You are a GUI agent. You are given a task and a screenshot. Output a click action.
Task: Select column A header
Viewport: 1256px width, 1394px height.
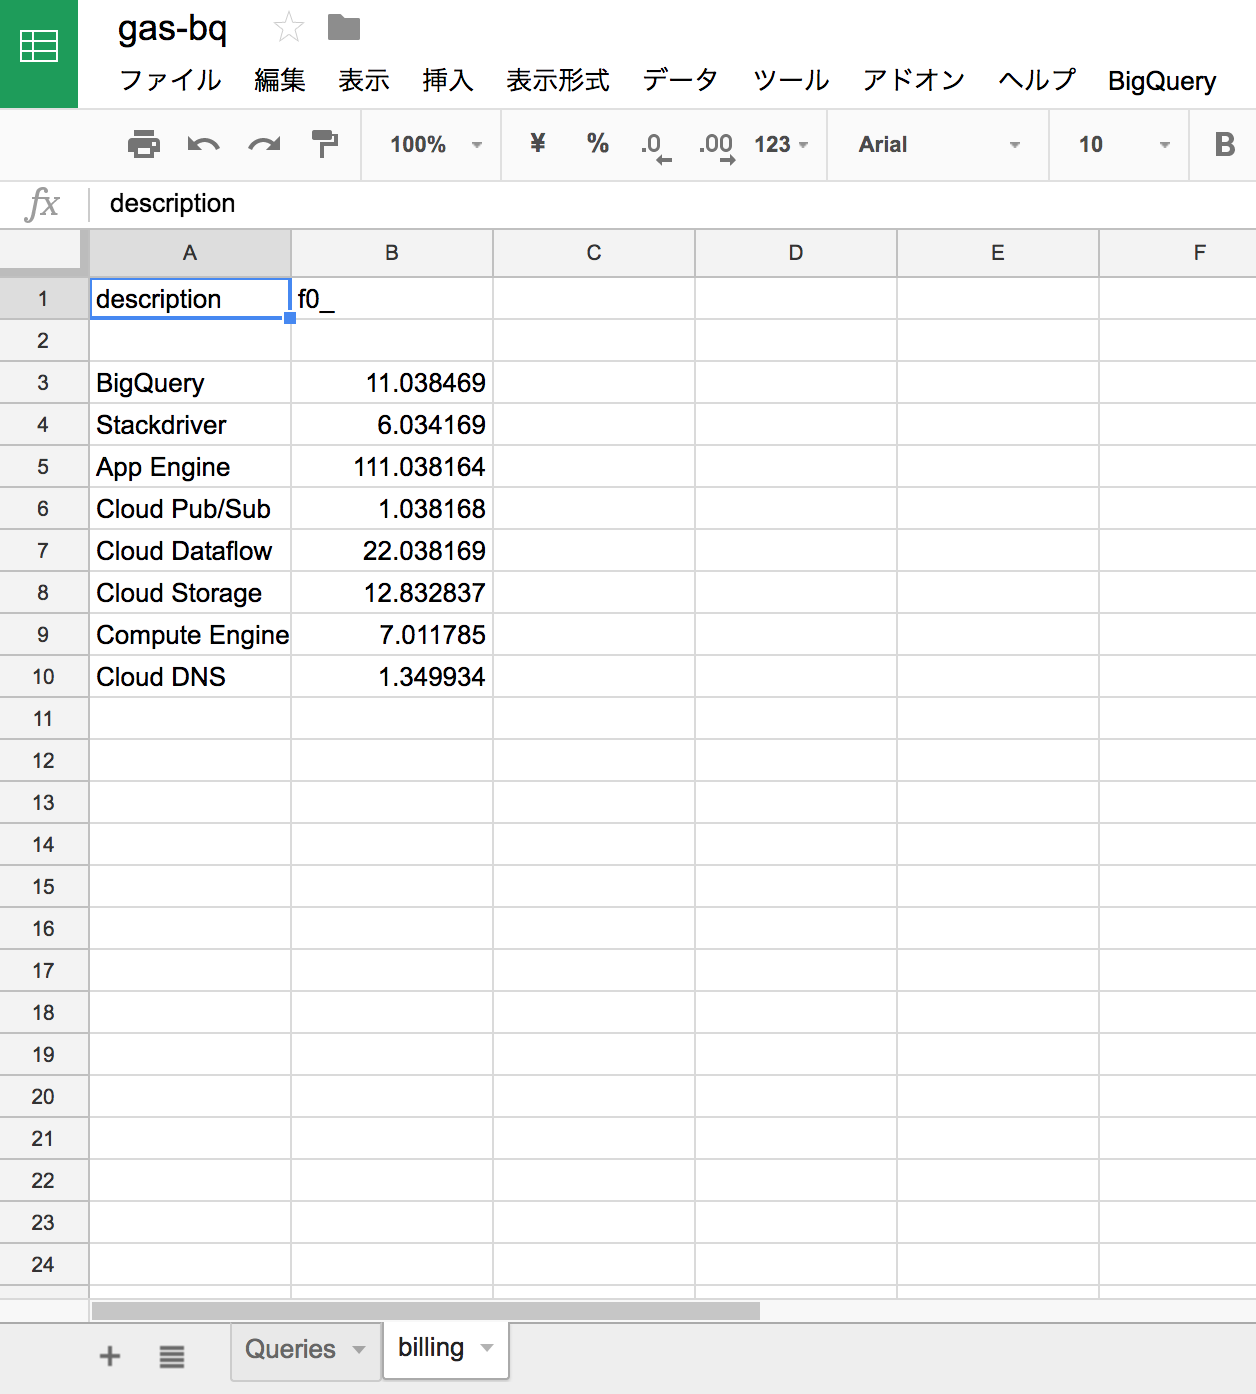click(190, 253)
